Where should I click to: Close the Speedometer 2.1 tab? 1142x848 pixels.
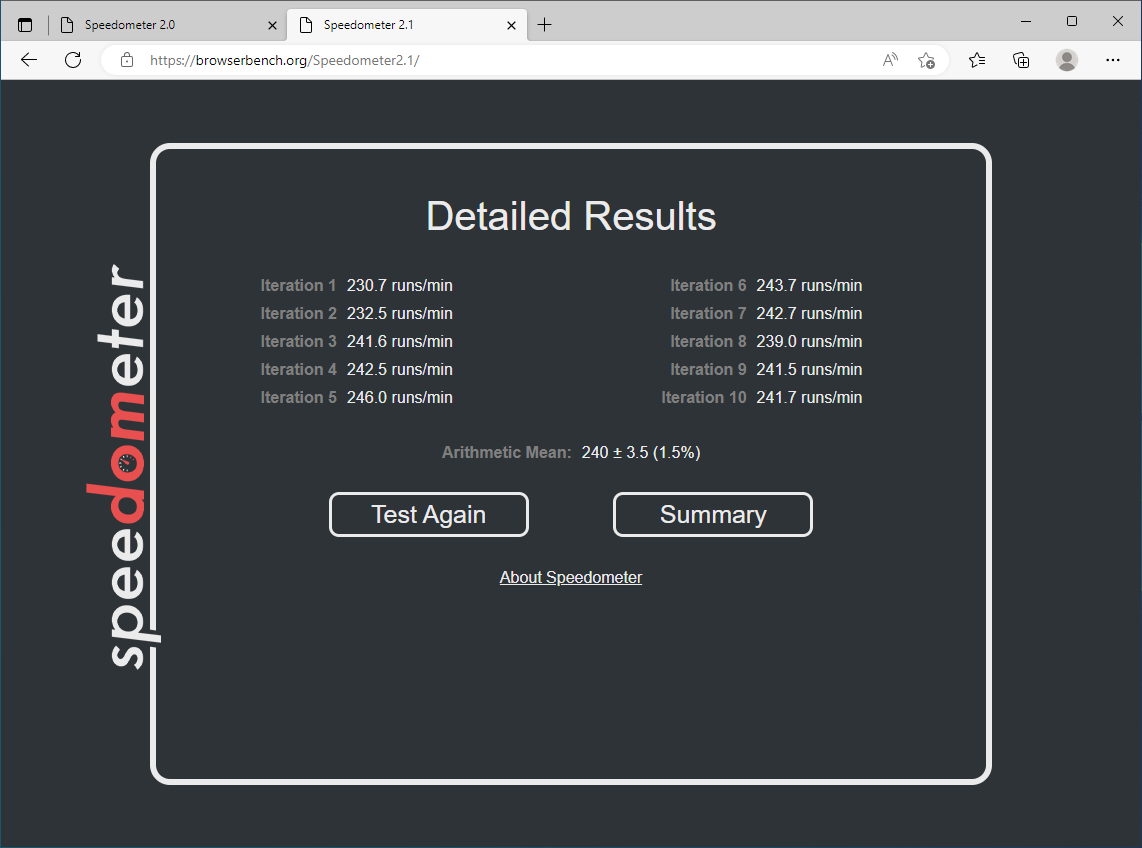[511, 25]
